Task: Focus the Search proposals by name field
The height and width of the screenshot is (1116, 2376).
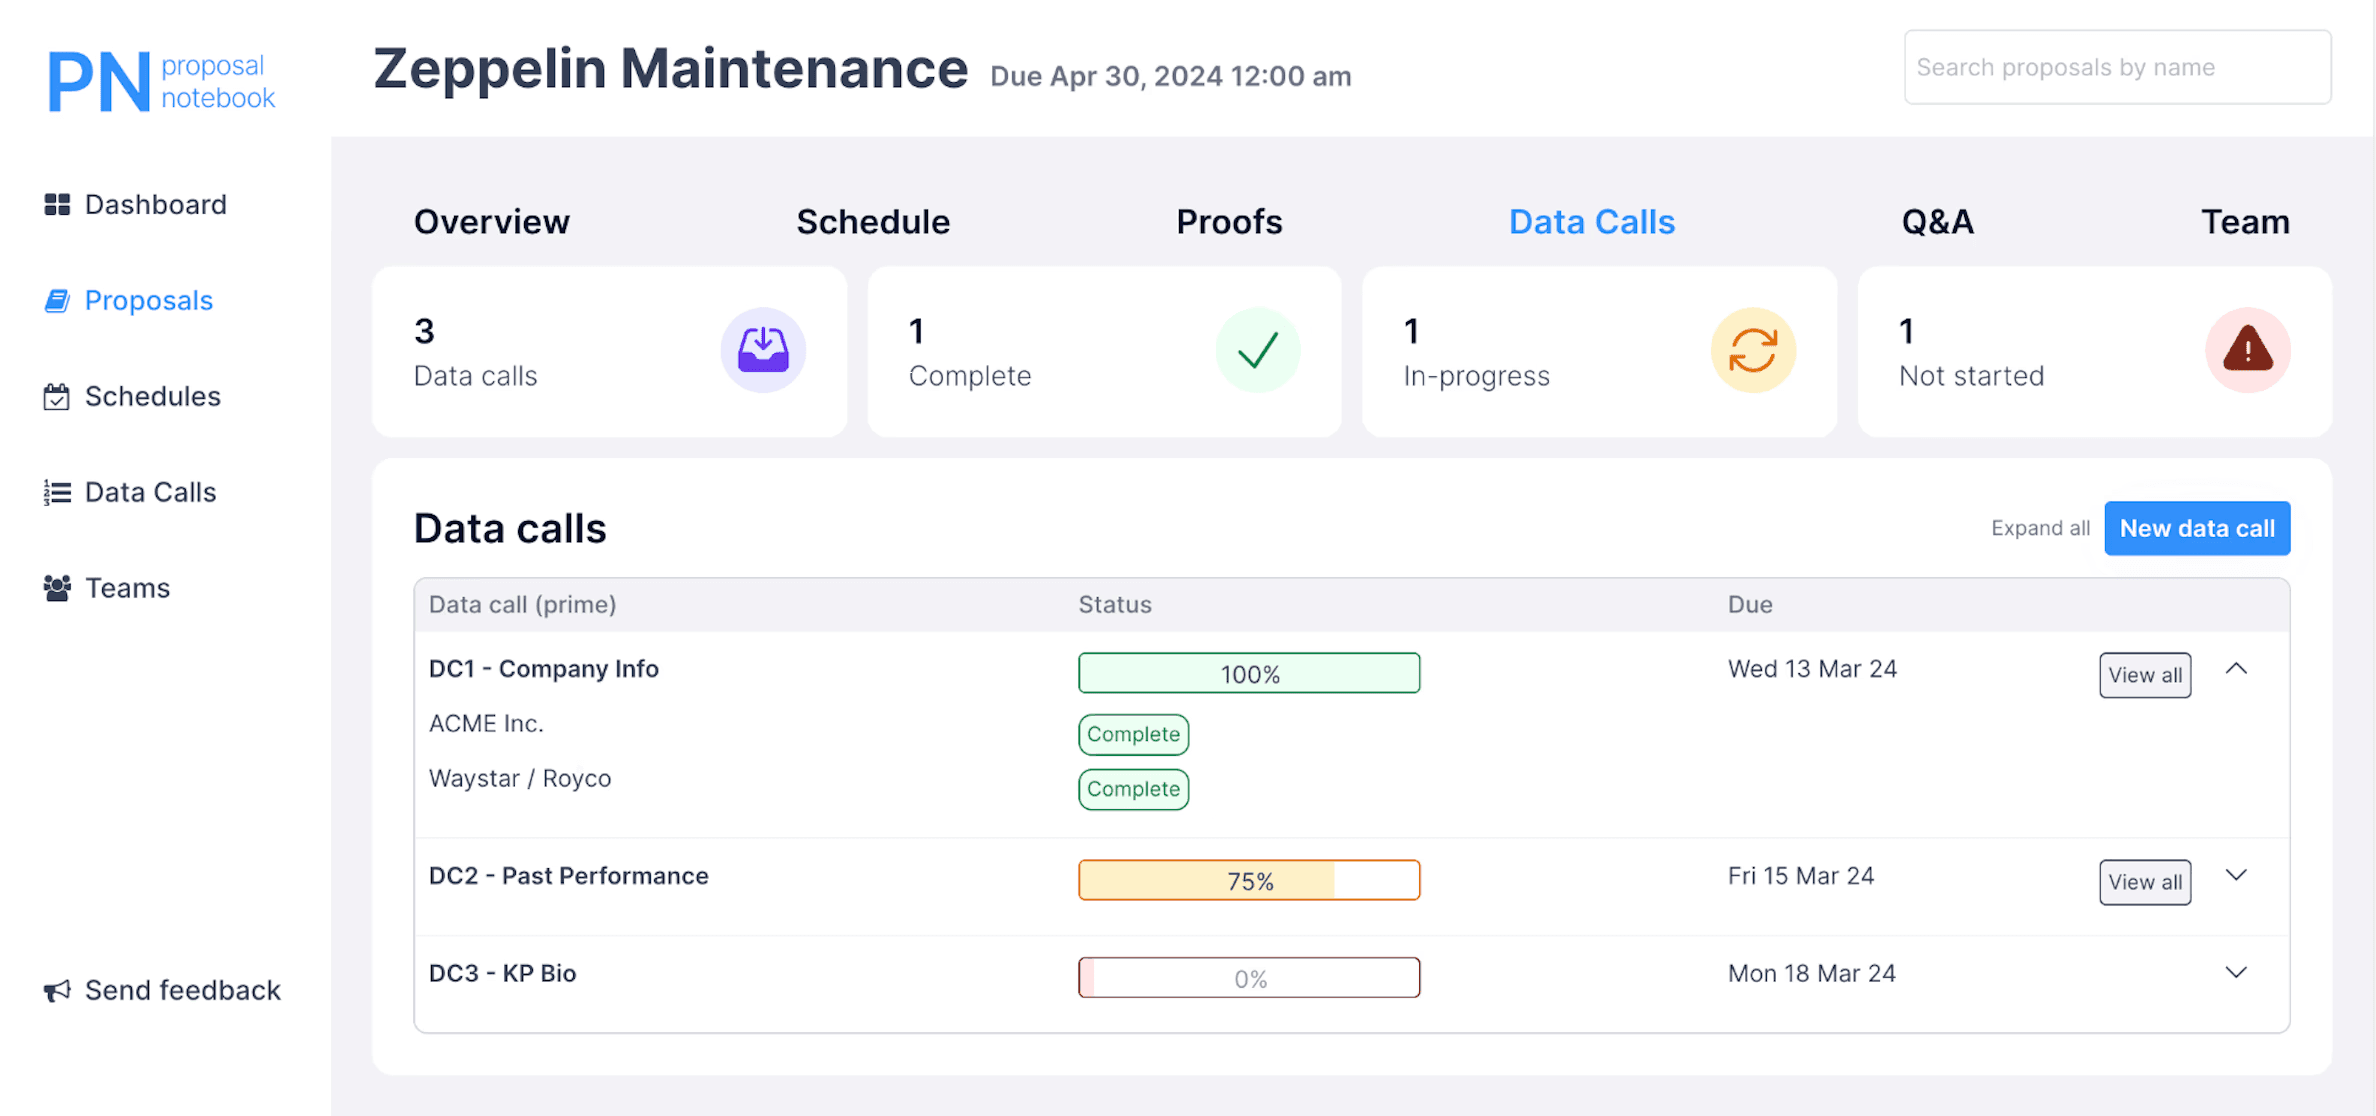Action: click(x=2117, y=67)
